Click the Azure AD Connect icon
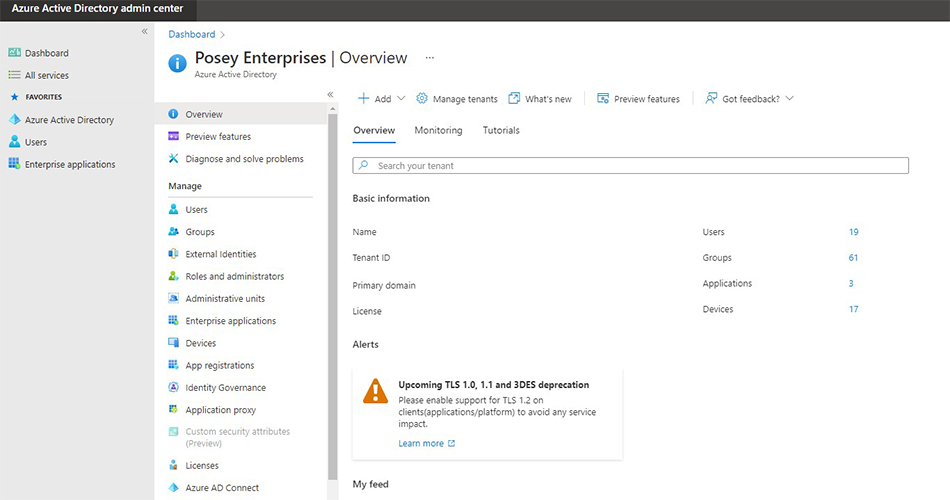Viewport: 950px width, 500px height. pos(173,487)
